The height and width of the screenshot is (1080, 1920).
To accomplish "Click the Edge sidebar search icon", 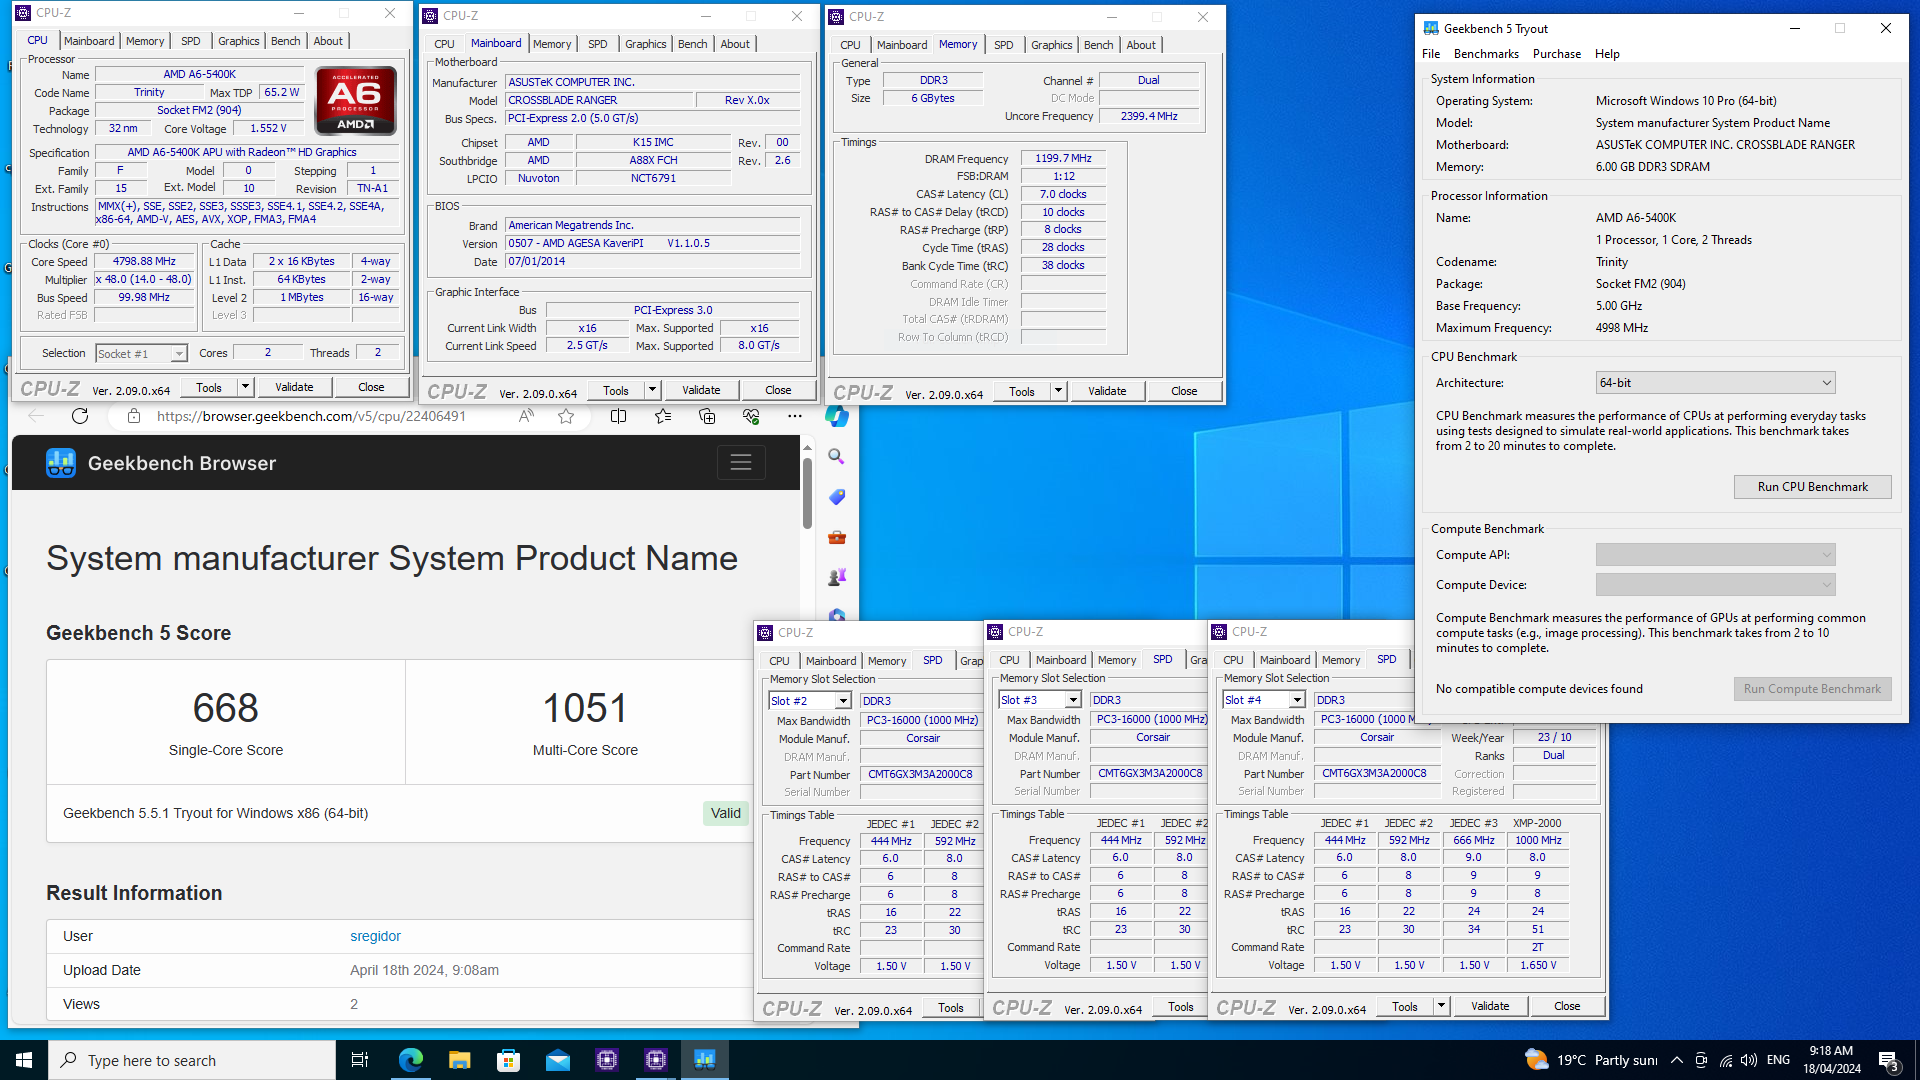I will (x=837, y=457).
